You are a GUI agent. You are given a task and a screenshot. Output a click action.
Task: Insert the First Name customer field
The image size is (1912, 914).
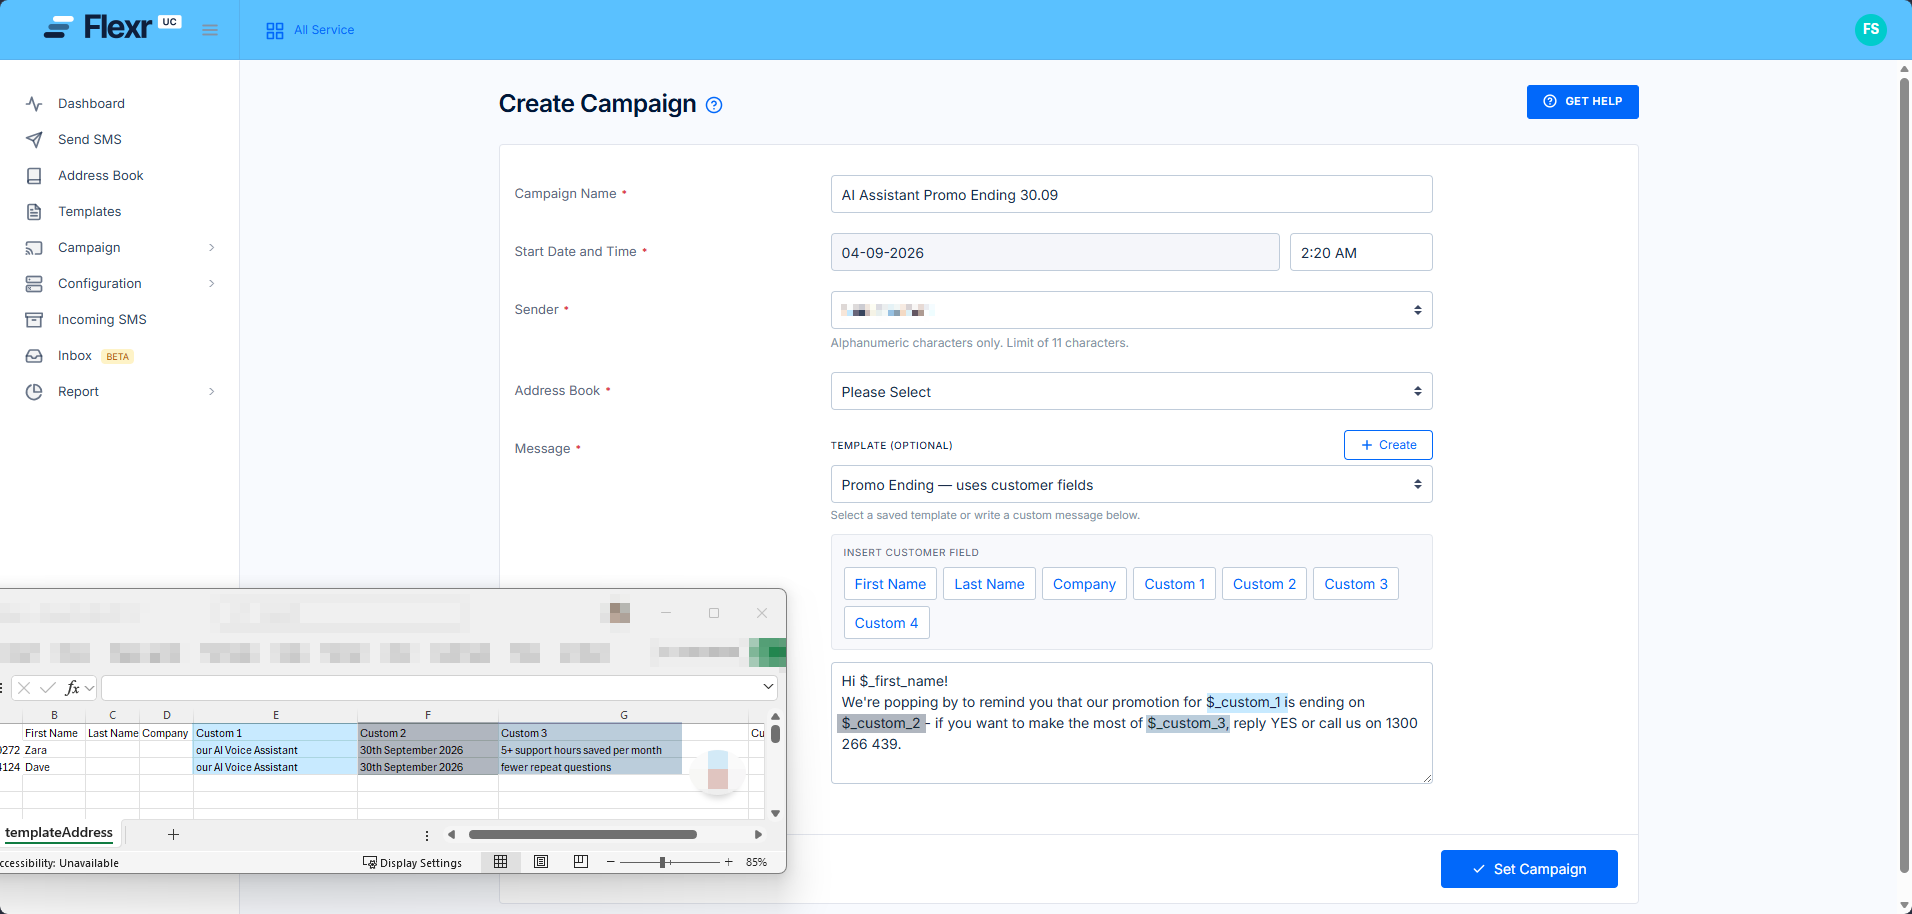click(890, 584)
